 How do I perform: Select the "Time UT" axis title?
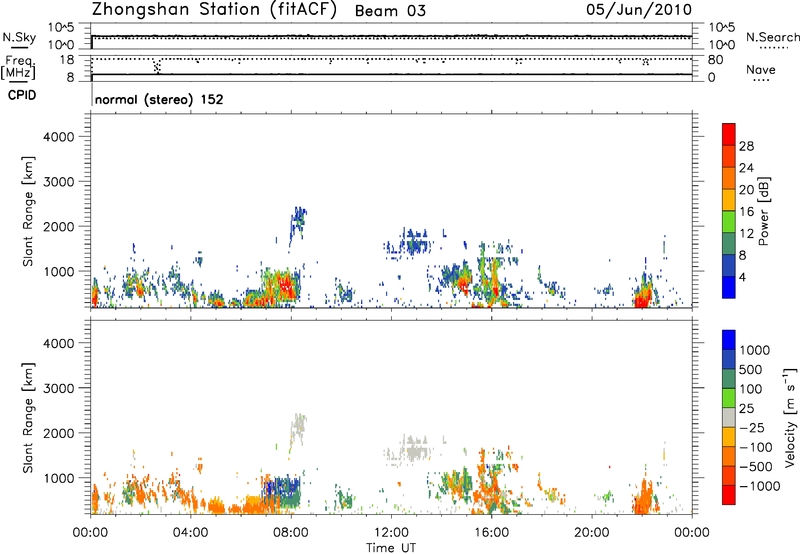pyautogui.click(x=391, y=548)
